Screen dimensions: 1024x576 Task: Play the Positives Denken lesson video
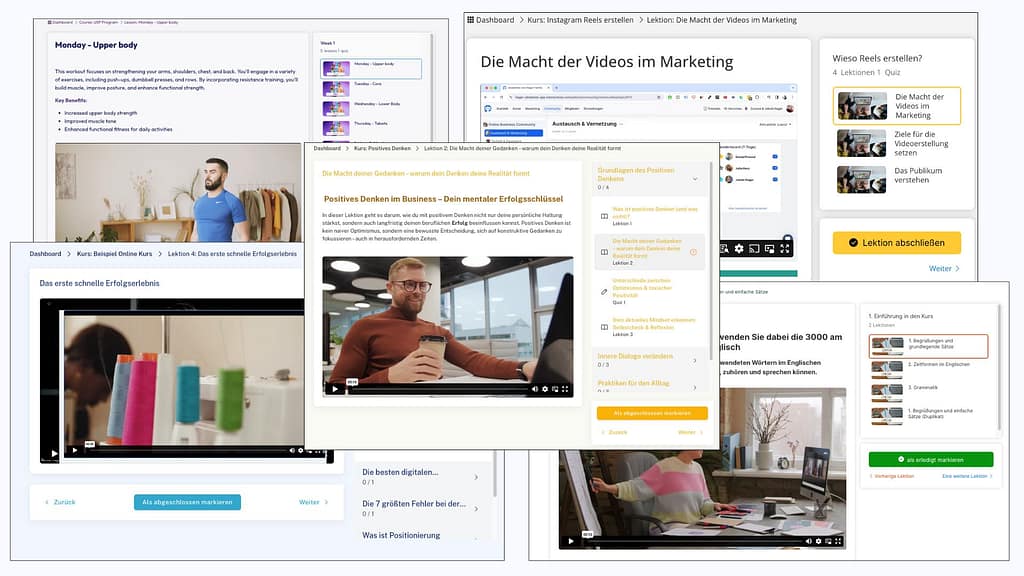[x=335, y=388]
